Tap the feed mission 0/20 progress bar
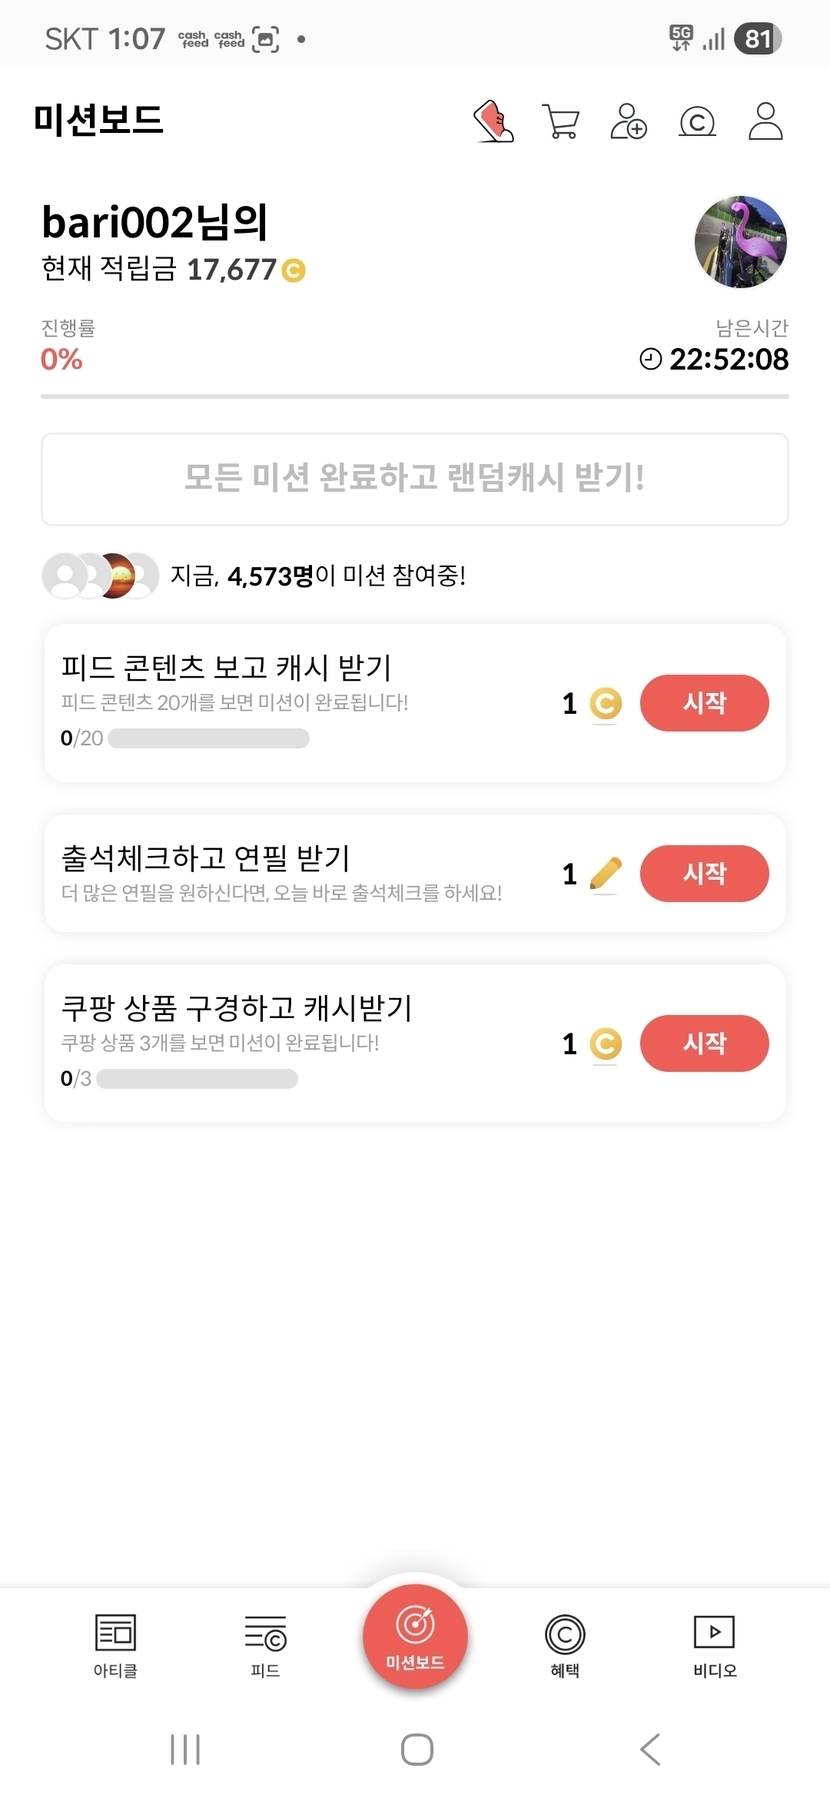 tap(208, 739)
